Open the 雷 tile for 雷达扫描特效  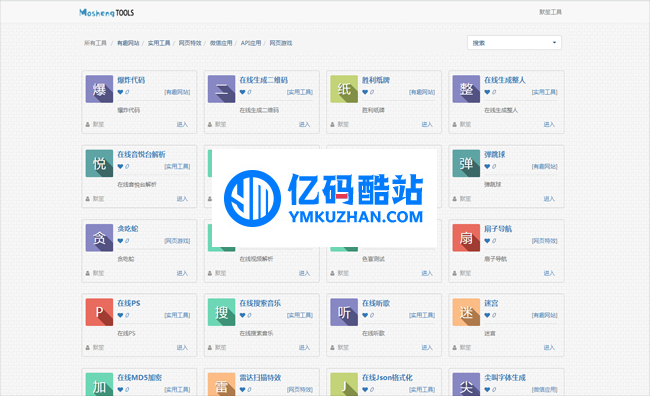point(221,384)
